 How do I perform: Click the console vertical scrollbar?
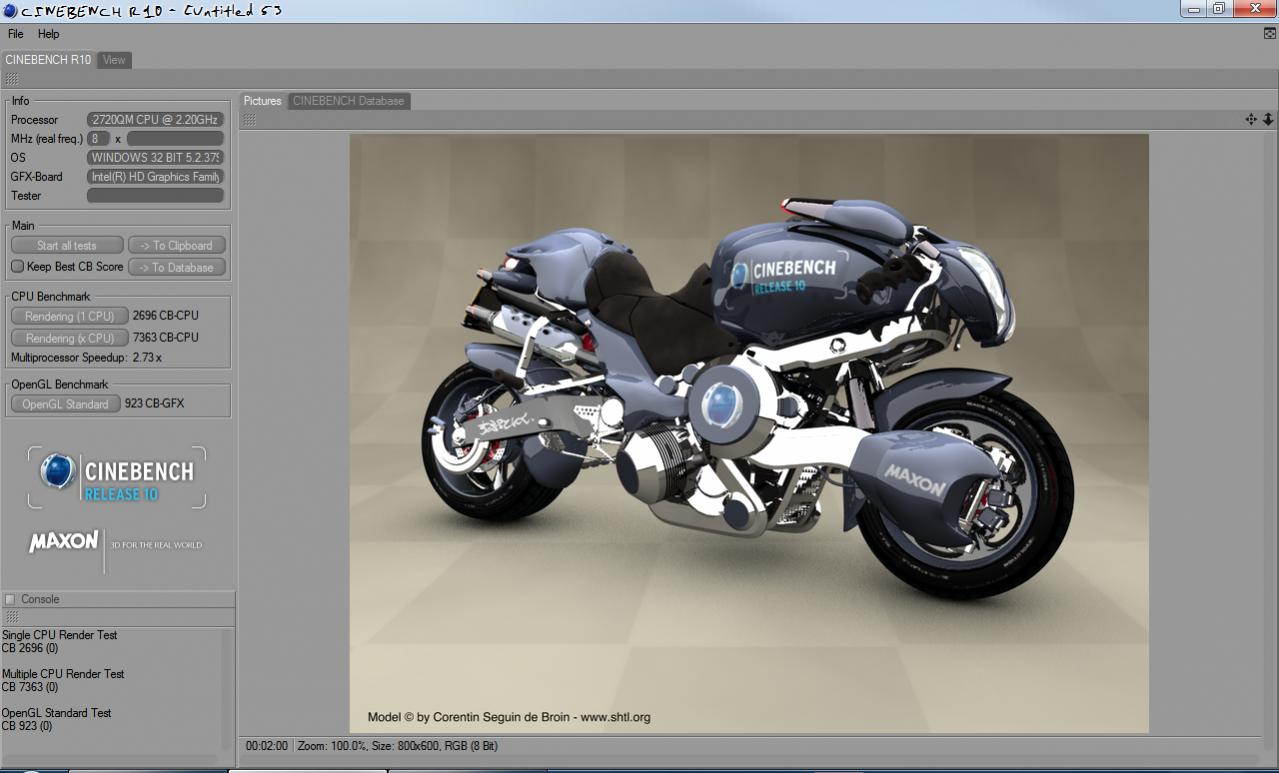227,689
